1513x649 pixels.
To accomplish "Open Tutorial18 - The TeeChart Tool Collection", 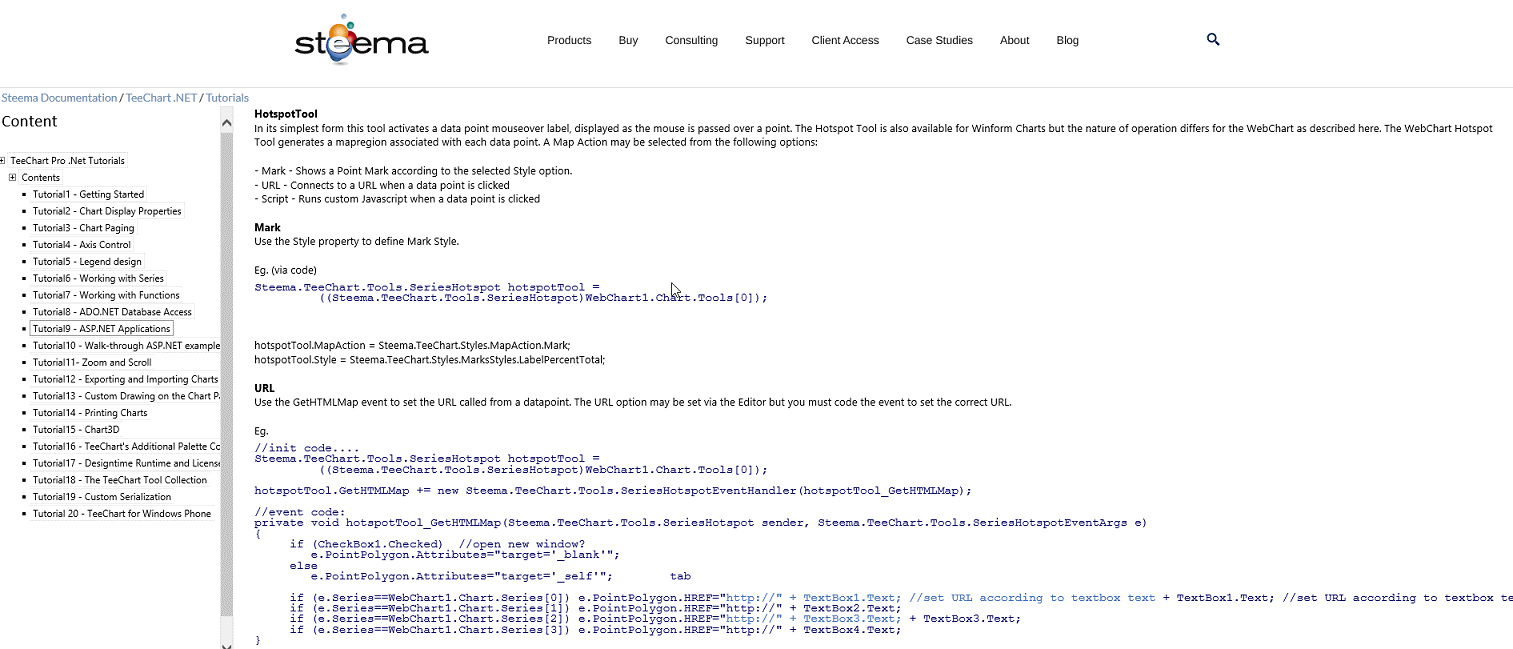I will click(120, 480).
